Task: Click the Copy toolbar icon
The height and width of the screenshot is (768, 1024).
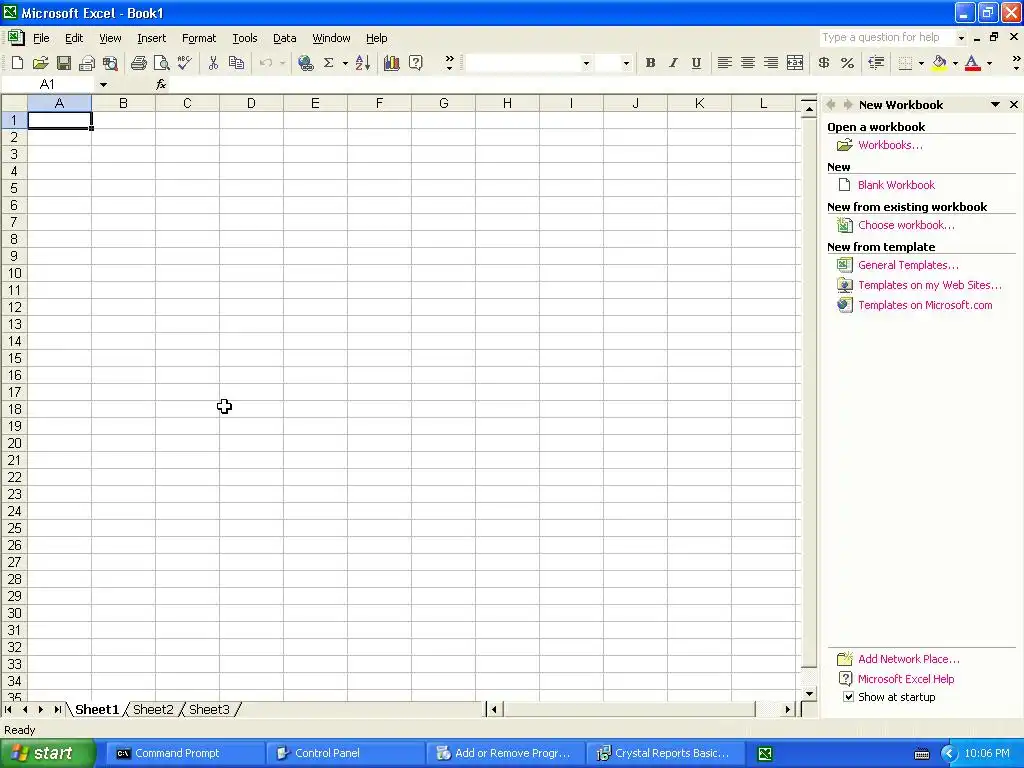Action: point(236,63)
